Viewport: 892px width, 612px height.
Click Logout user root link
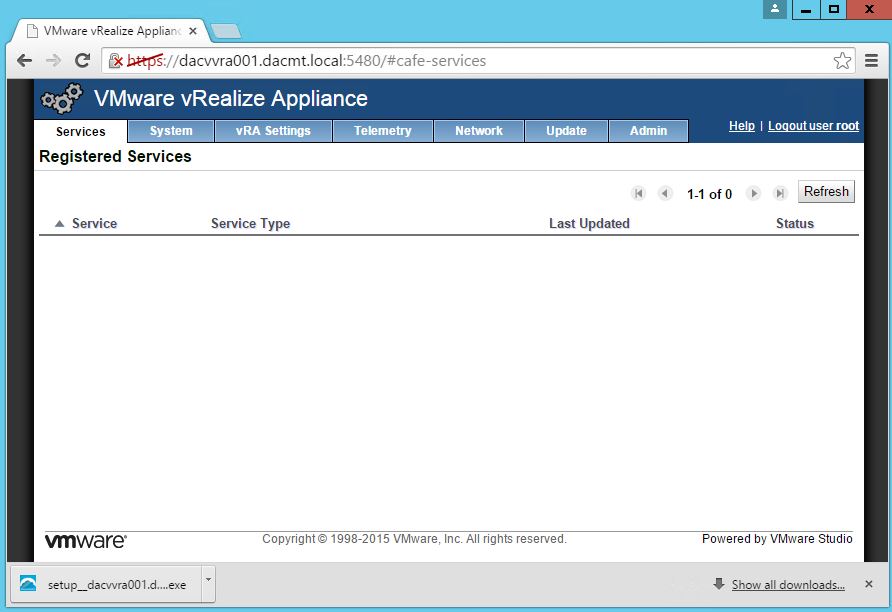(813, 126)
